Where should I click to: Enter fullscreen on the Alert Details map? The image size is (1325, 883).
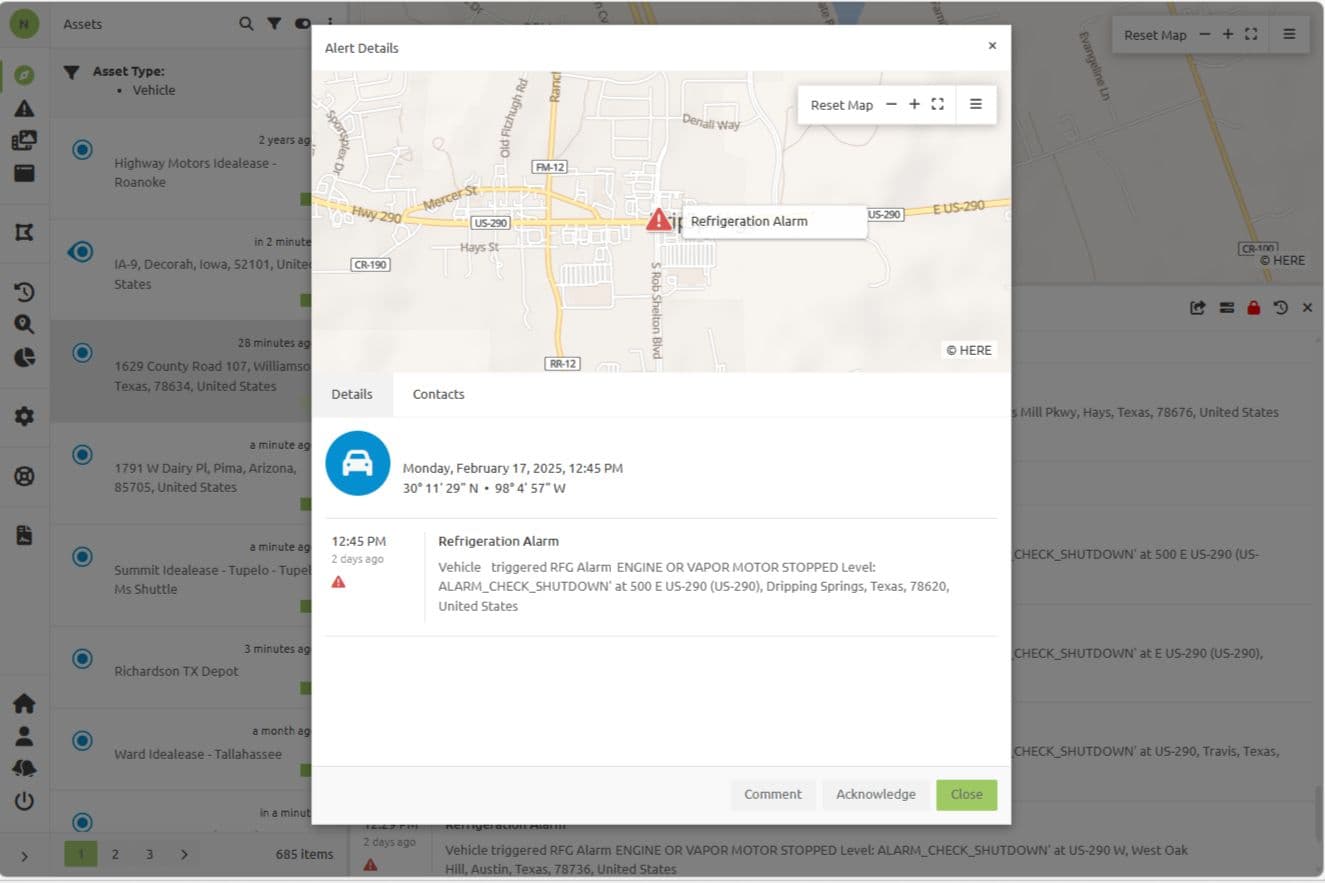tap(938, 105)
